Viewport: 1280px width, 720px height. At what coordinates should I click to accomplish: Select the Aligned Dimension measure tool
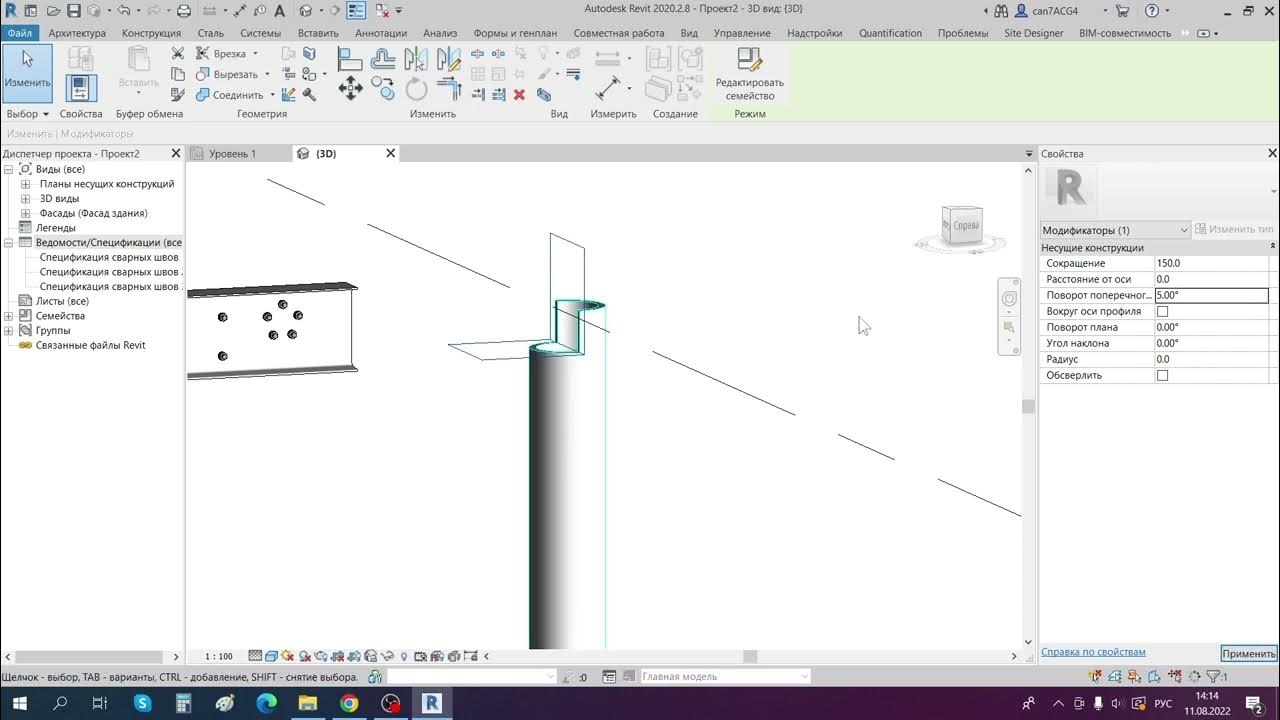[x=608, y=88]
